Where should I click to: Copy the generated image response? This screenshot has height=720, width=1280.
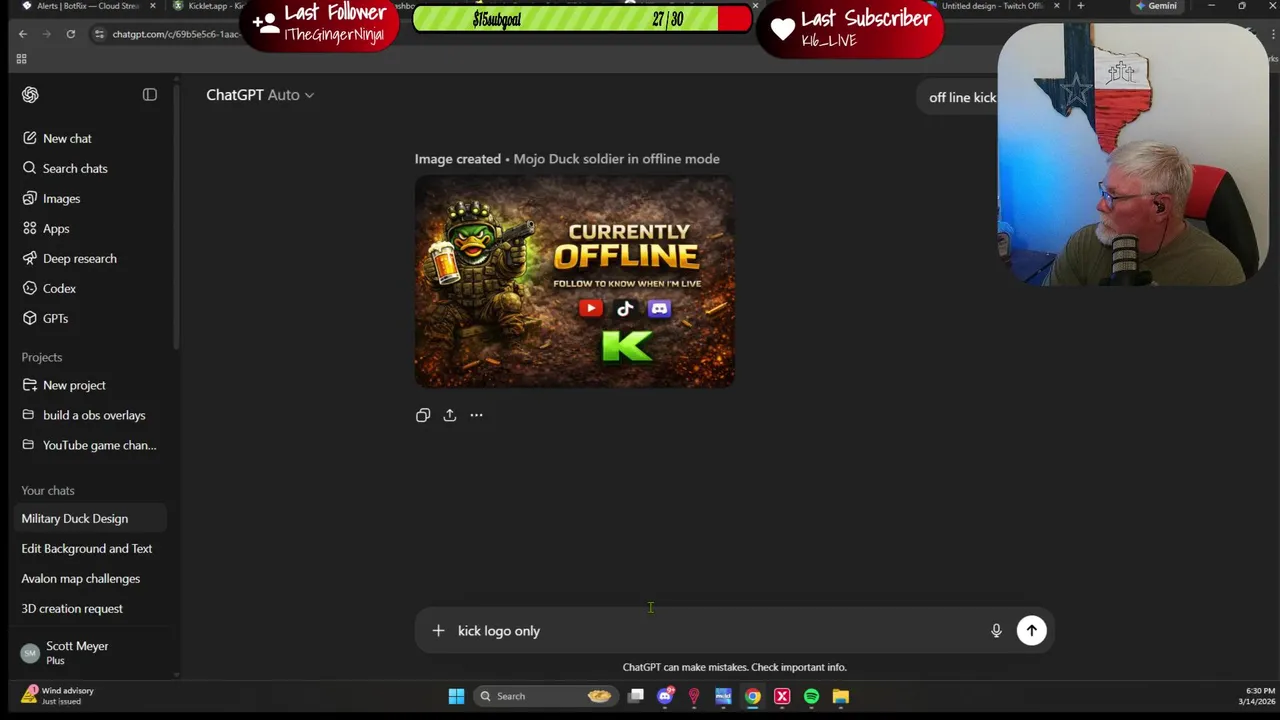(423, 415)
